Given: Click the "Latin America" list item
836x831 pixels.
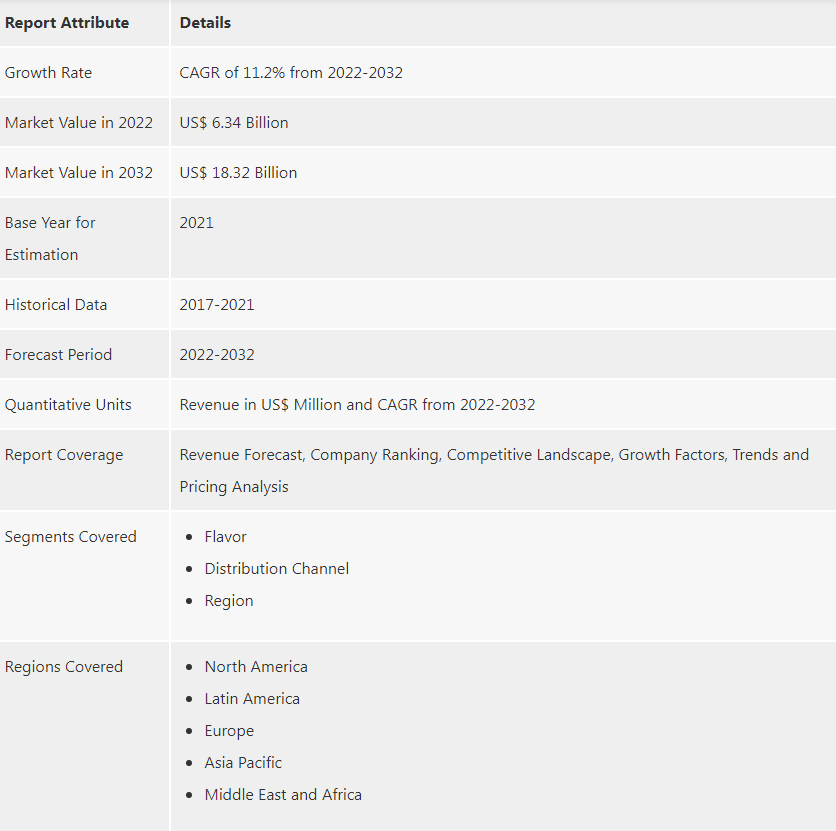Looking at the screenshot, I should pyautogui.click(x=252, y=698).
